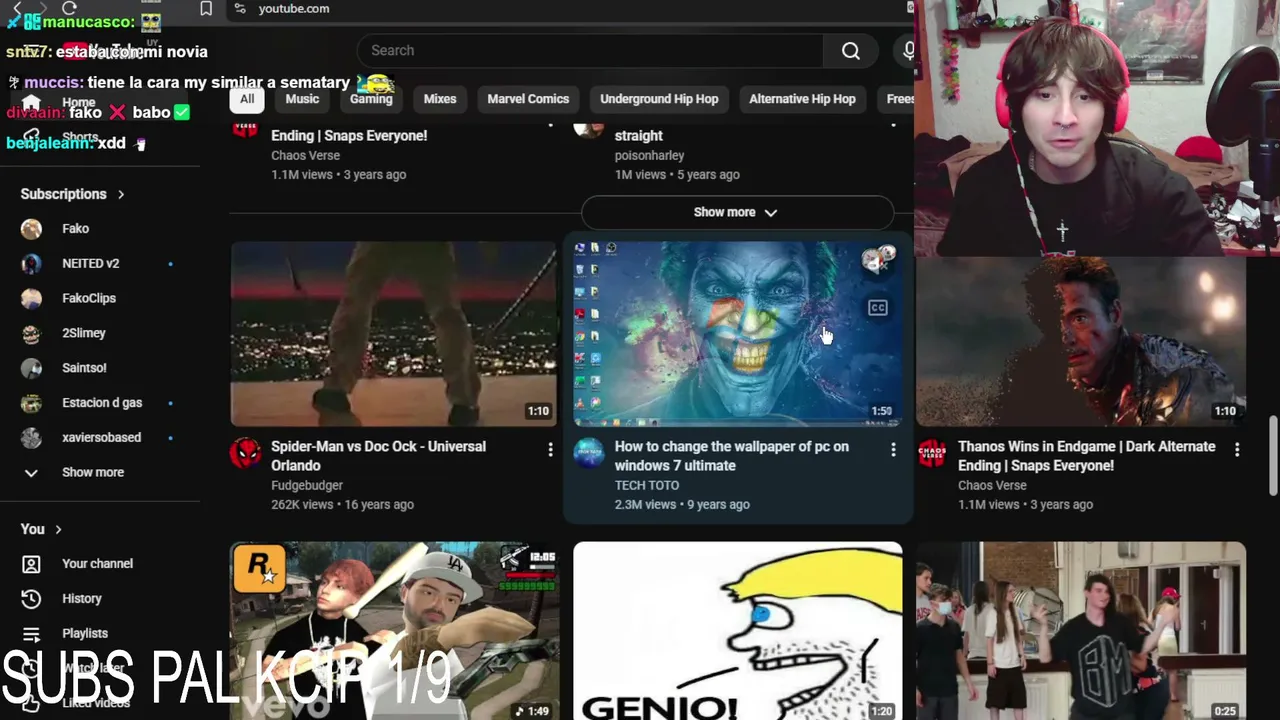The width and height of the screenshot is (1280, 720).
Task: Open Thanos Wins in Endgame video title
Action: click(1086, 456)
